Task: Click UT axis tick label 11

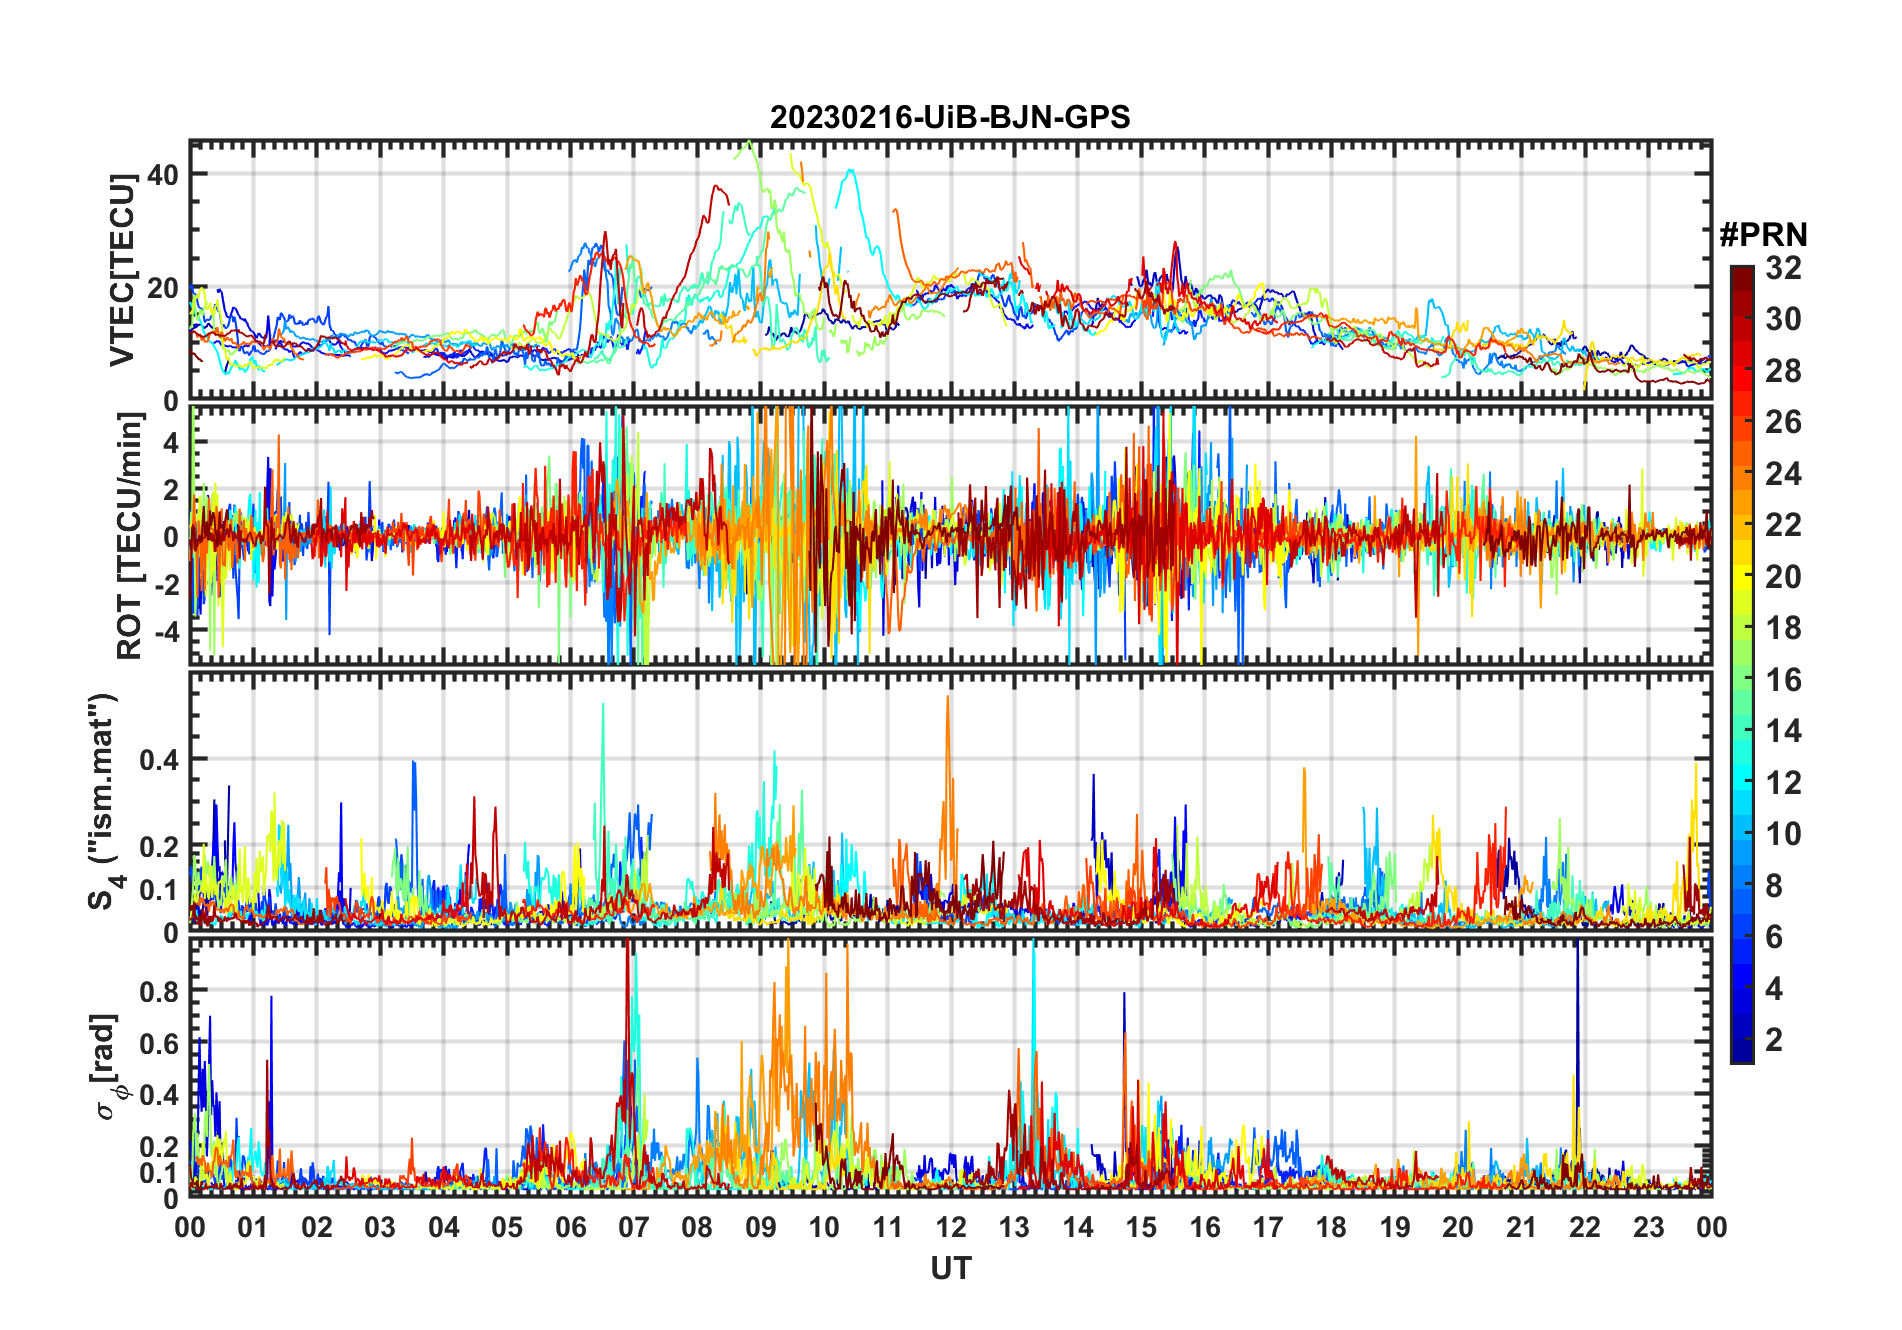Action: coord(888,1227)
